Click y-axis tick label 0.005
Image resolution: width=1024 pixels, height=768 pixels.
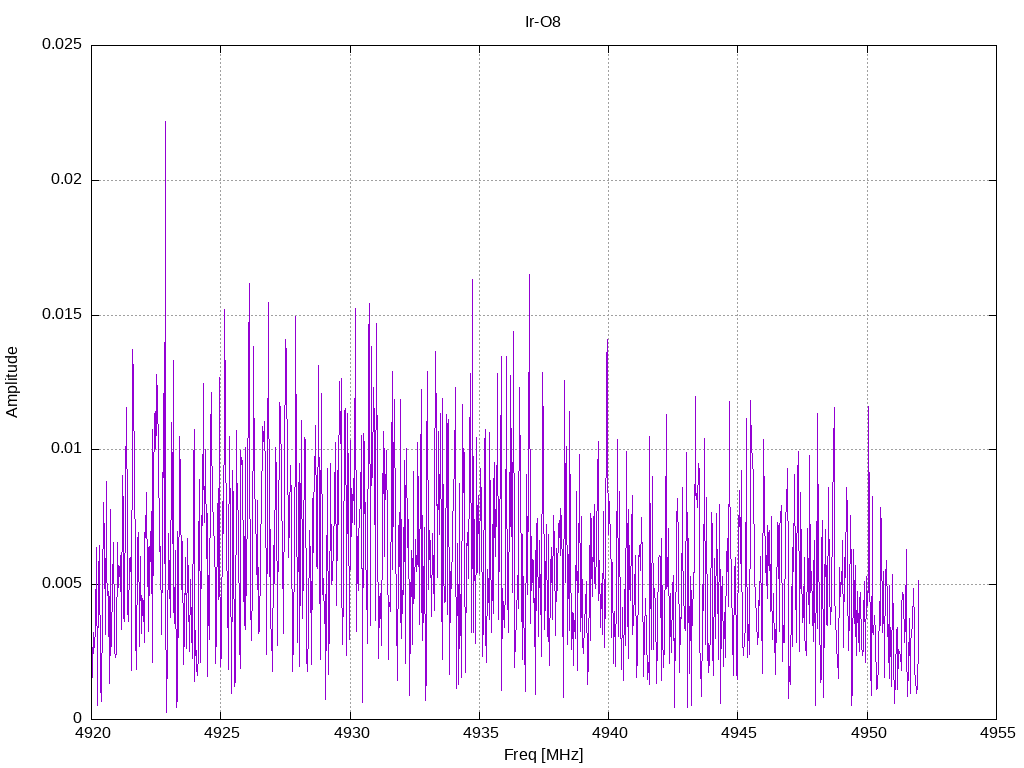[62, 583]
